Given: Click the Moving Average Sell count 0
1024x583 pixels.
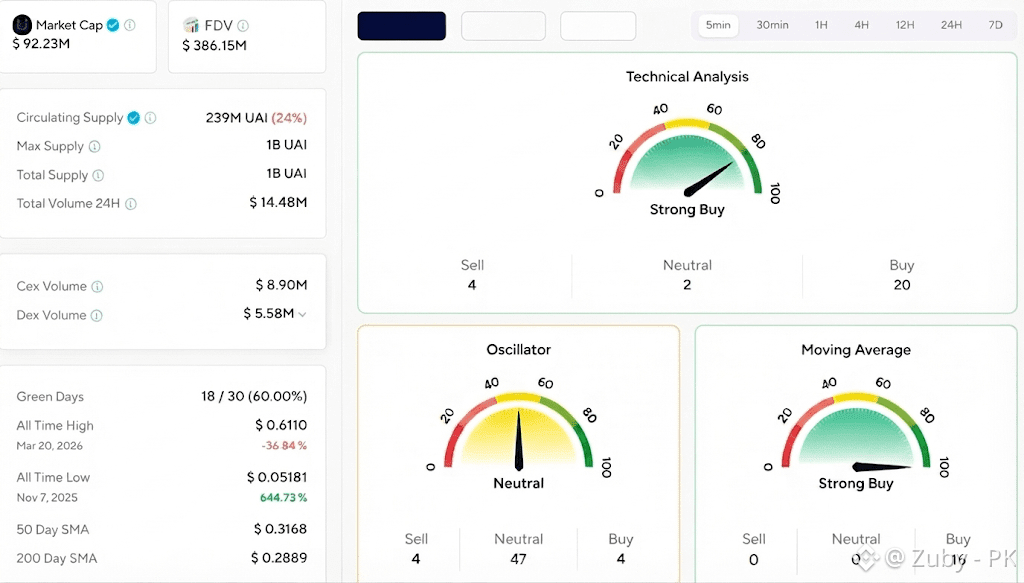Looking at the screenshot, I should 754,559.
